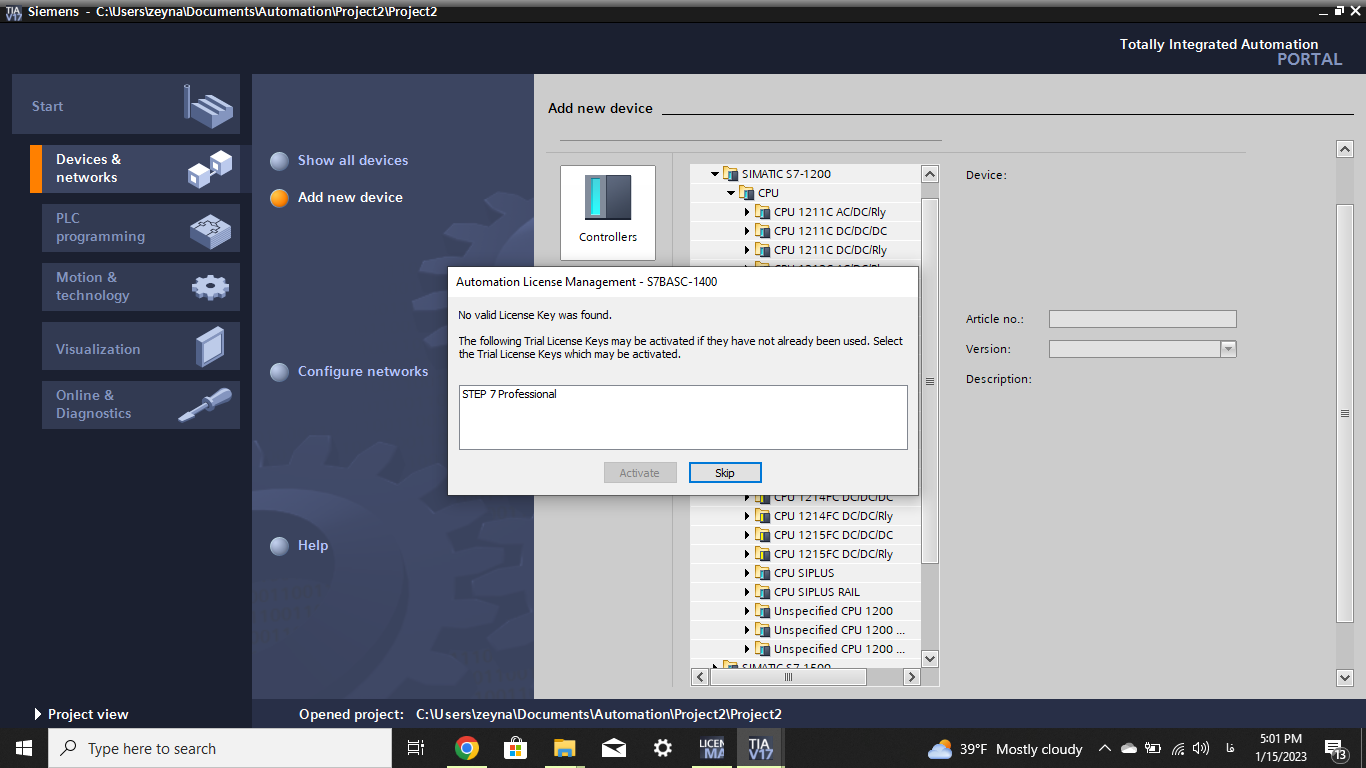Click CPU 1211C DC/DC/DC folder icon
The height and width of the screenshot is (768, 1366).
coord(763,231)
